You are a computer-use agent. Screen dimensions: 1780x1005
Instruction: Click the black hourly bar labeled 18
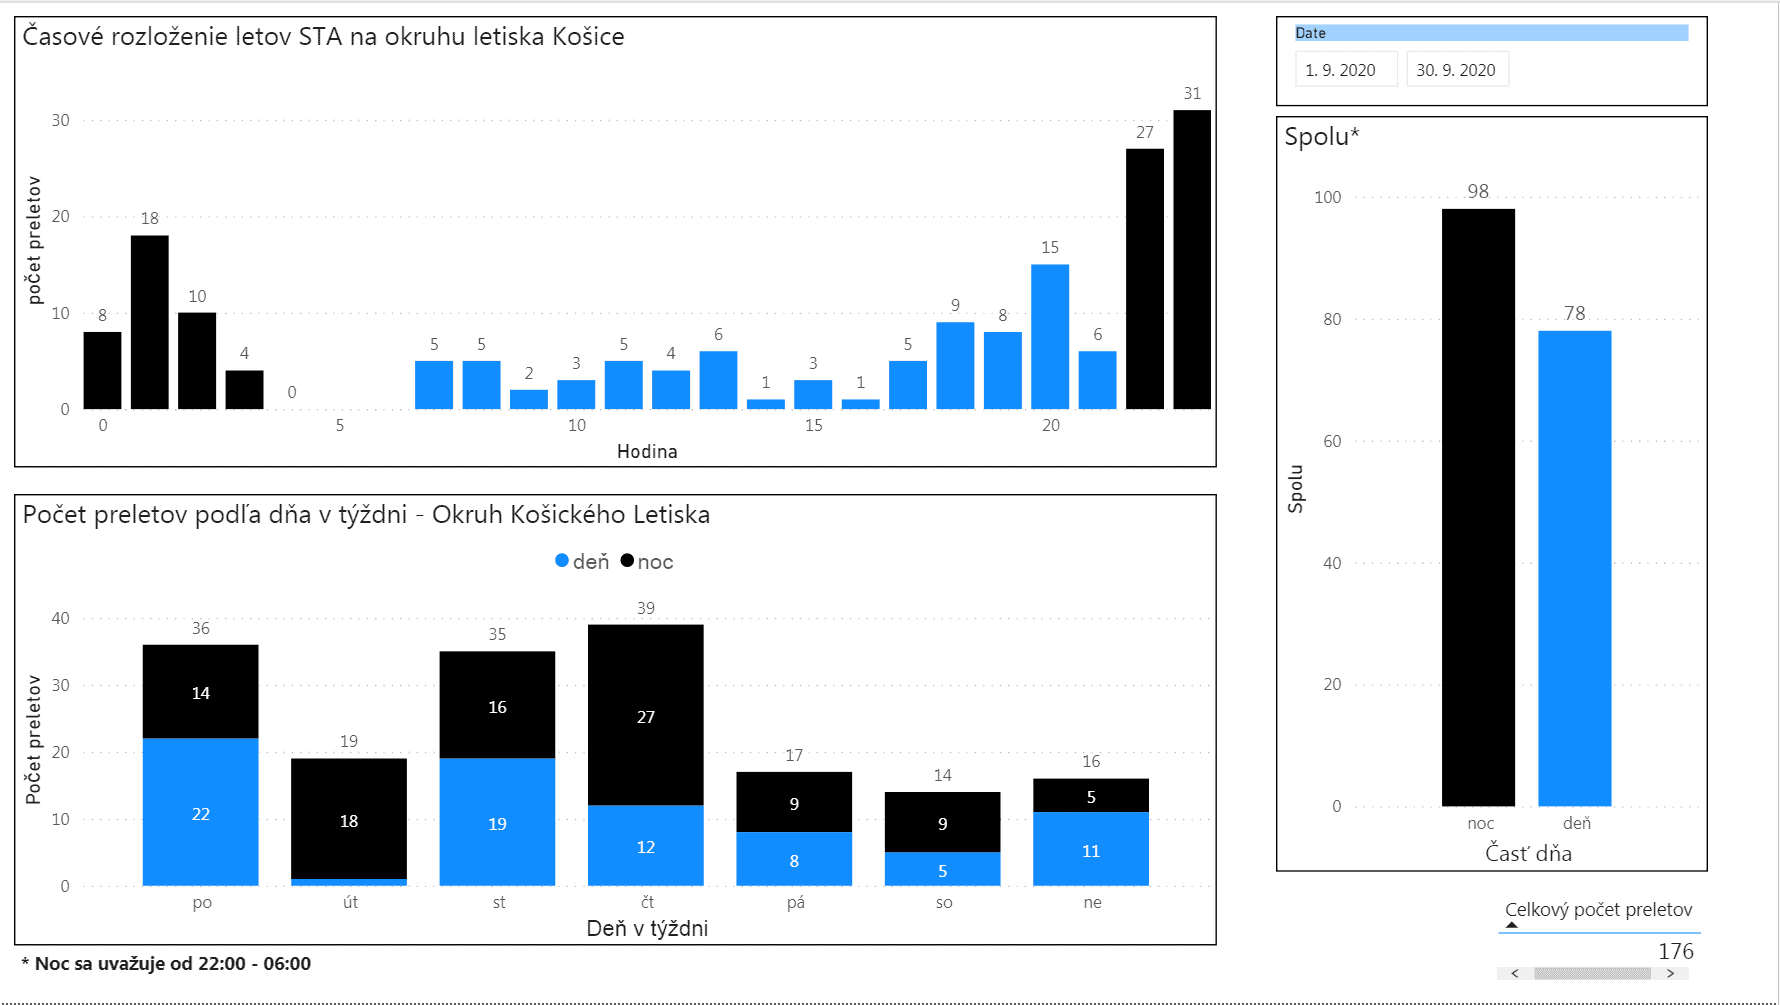(150, 322)
